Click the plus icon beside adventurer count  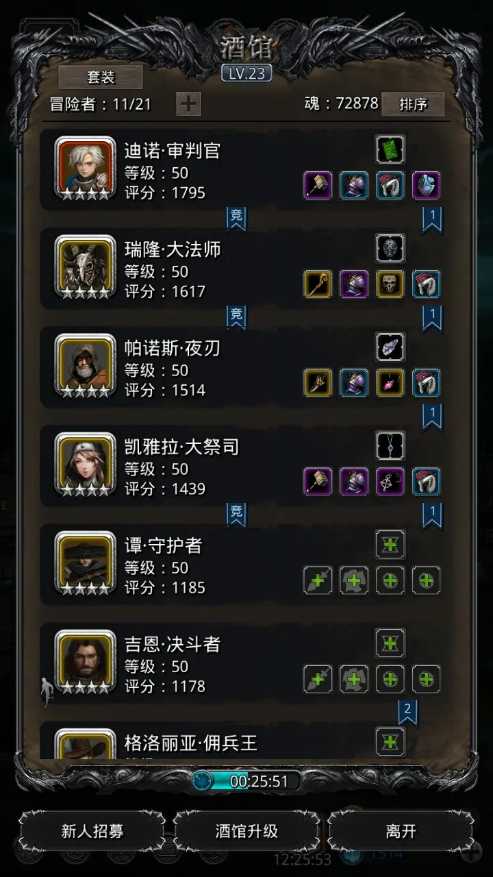coord(189,104)
